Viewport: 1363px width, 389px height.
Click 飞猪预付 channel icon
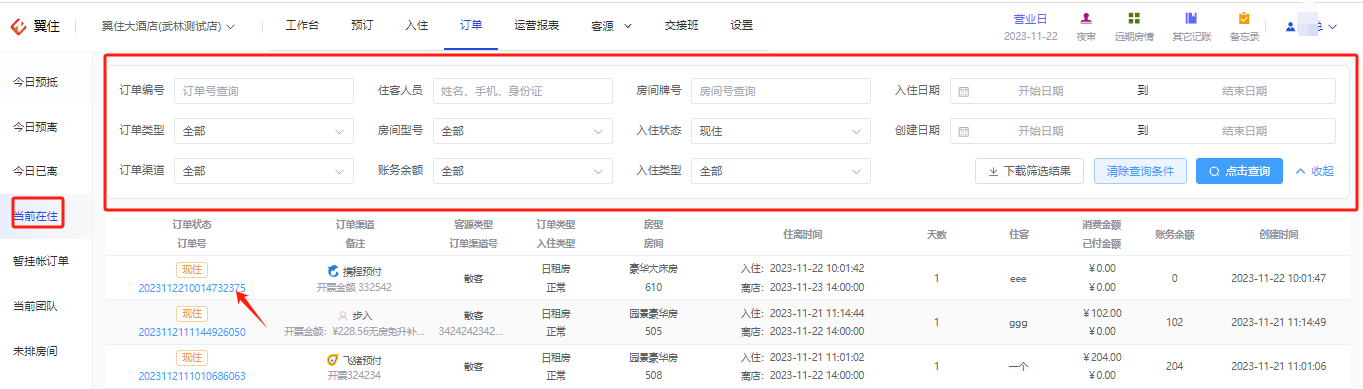coord(334,359)
